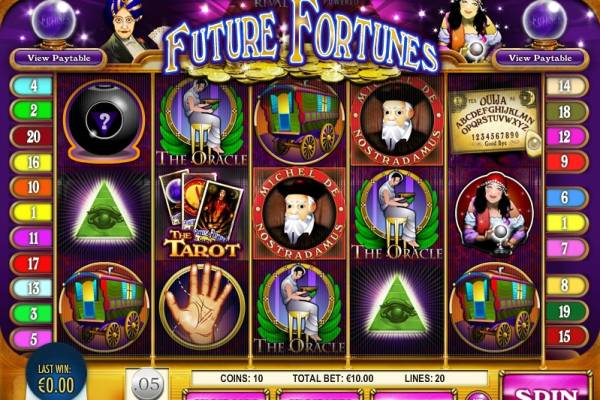Select payline 4 on the left

[x=32, y=86]
